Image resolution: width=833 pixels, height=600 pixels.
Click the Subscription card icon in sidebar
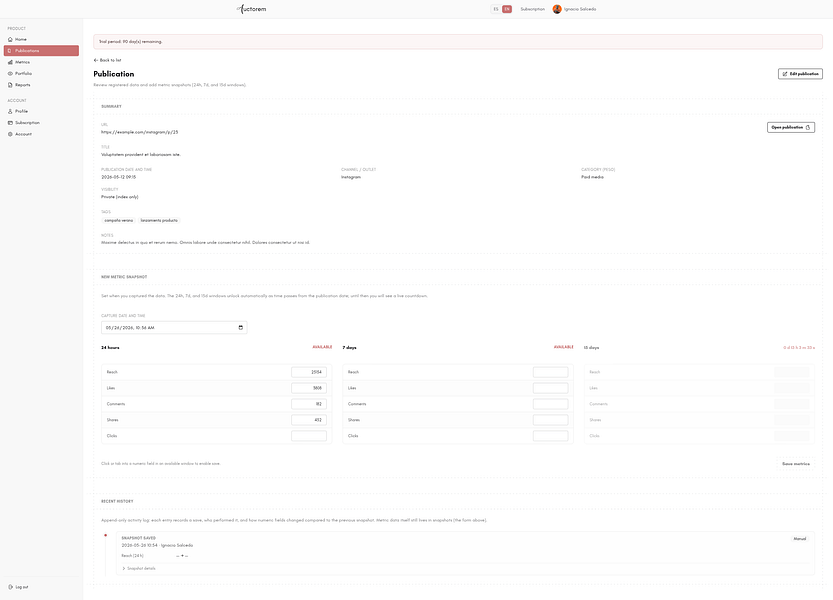pyautogui.click(x=10, y=123)
